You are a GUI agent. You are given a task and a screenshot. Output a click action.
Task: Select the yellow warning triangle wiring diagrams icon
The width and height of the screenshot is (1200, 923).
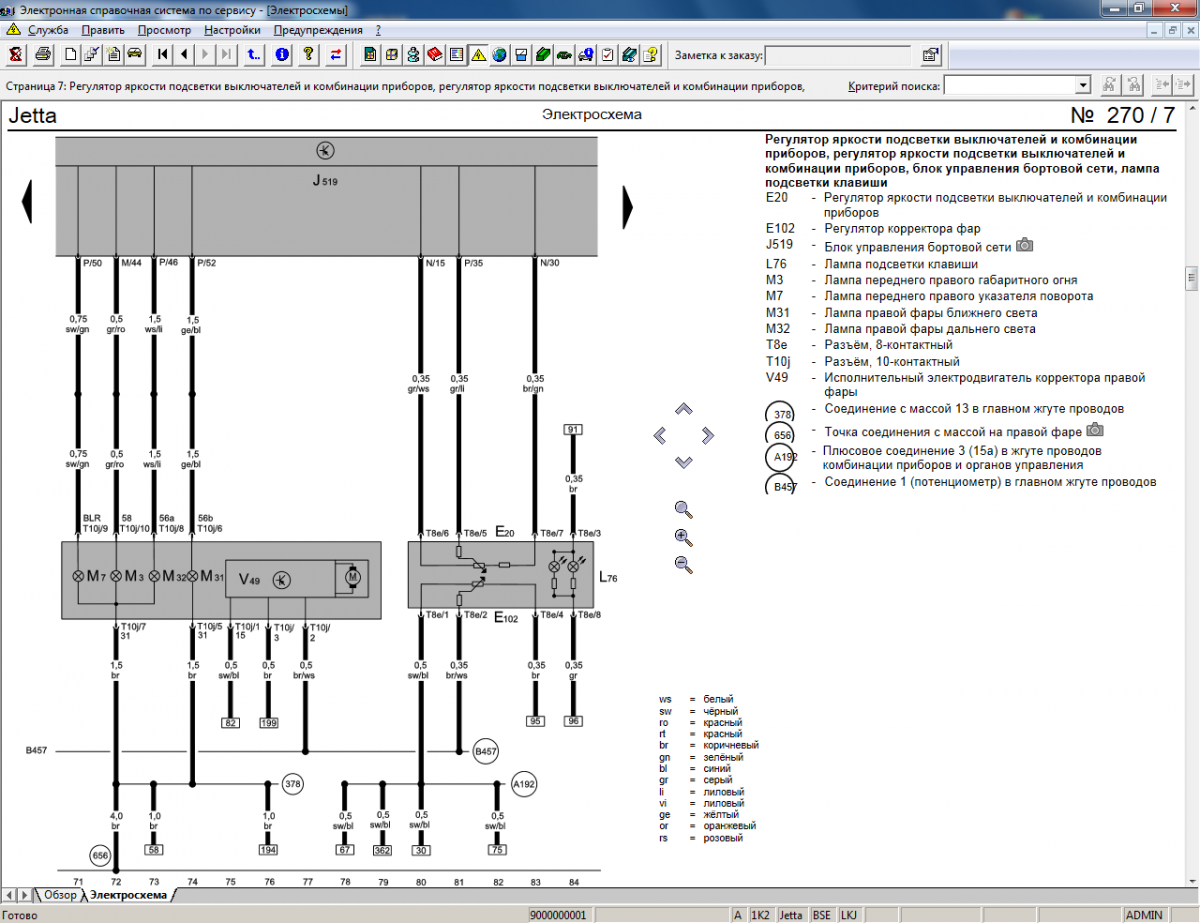click(478, 54)
